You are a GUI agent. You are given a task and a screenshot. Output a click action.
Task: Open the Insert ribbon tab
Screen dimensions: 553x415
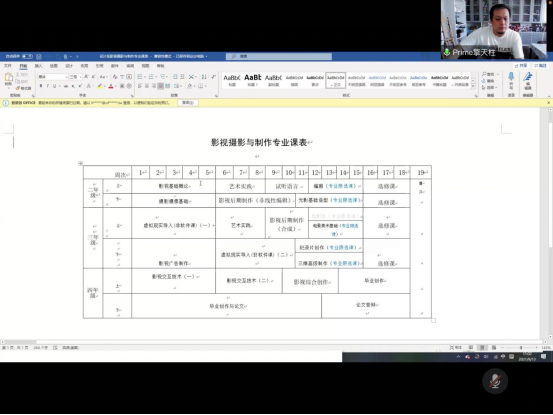click(38, 66)
